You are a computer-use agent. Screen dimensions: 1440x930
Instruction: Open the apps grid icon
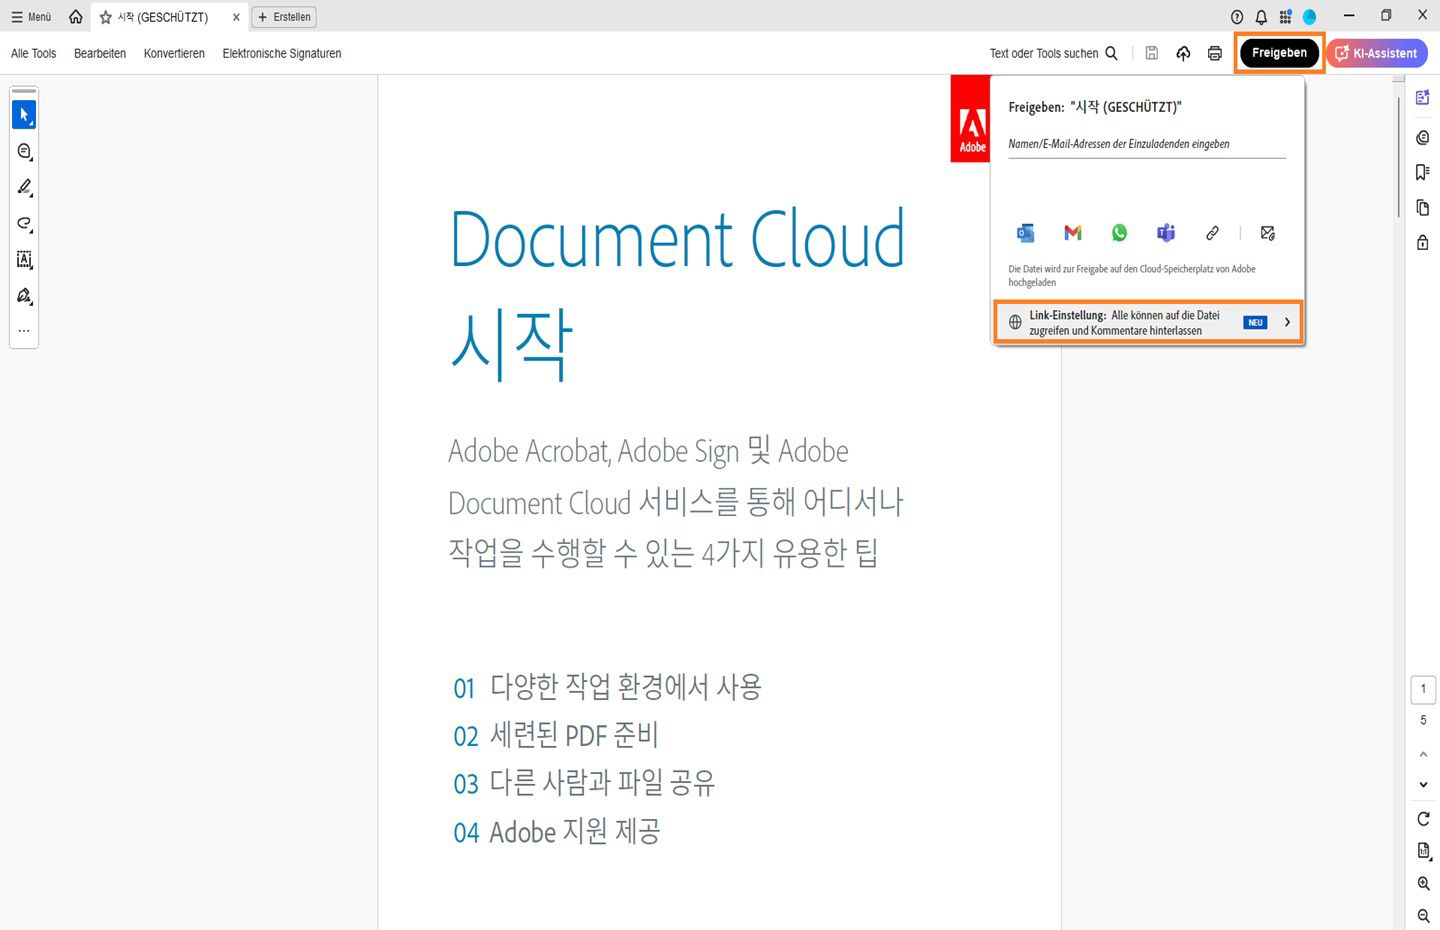[1285, 17]
